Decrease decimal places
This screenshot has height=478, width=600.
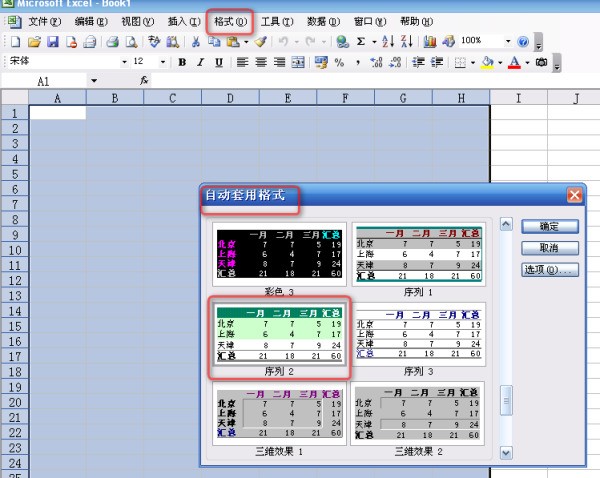(395, 62)
